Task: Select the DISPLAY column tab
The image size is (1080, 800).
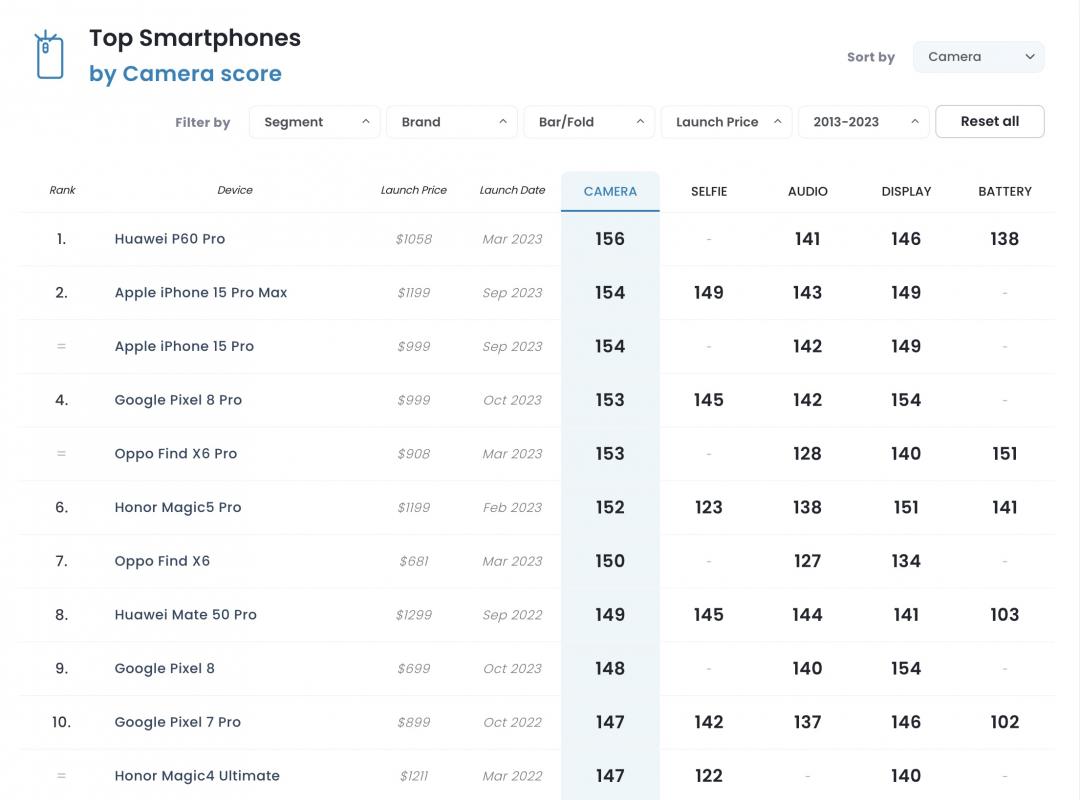Action: pos(906,192)
